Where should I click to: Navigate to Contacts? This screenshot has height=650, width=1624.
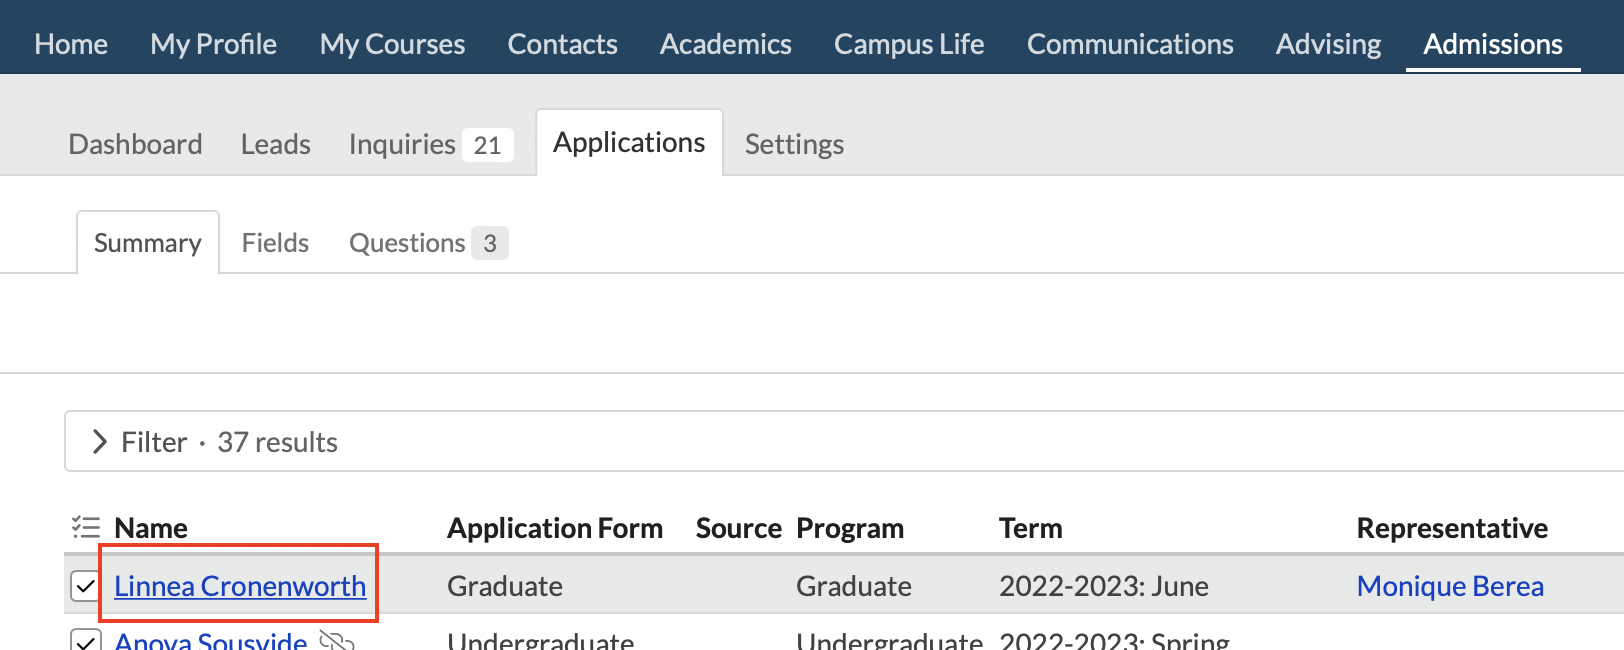562,44
